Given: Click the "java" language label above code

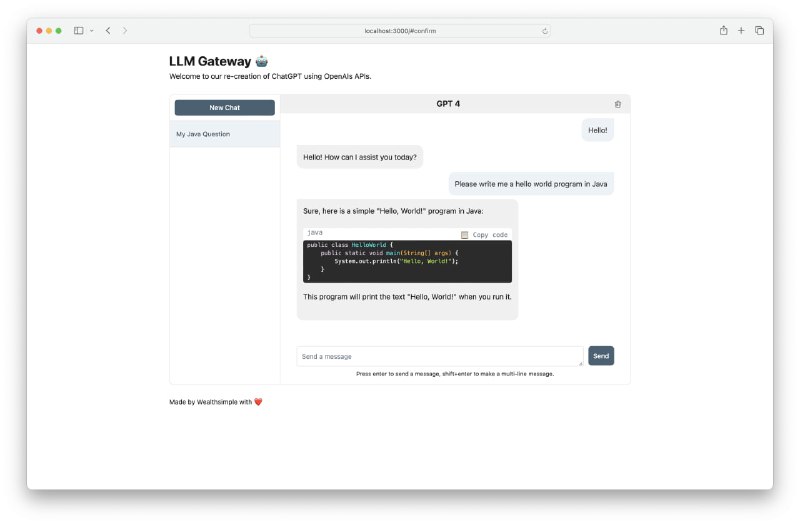Looking at the screenshot, I should tap(315, 233).
